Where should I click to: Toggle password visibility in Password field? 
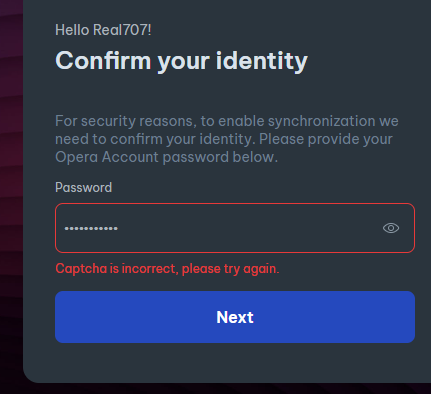click(391, 228)
